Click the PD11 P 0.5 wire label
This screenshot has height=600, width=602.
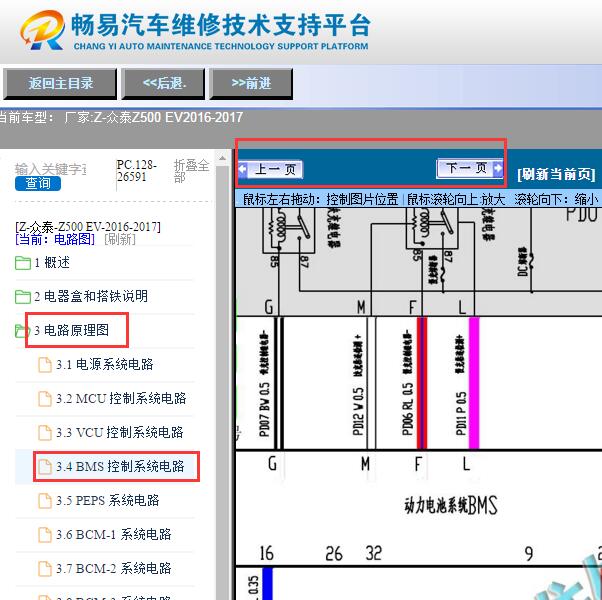tap(461, 413)
